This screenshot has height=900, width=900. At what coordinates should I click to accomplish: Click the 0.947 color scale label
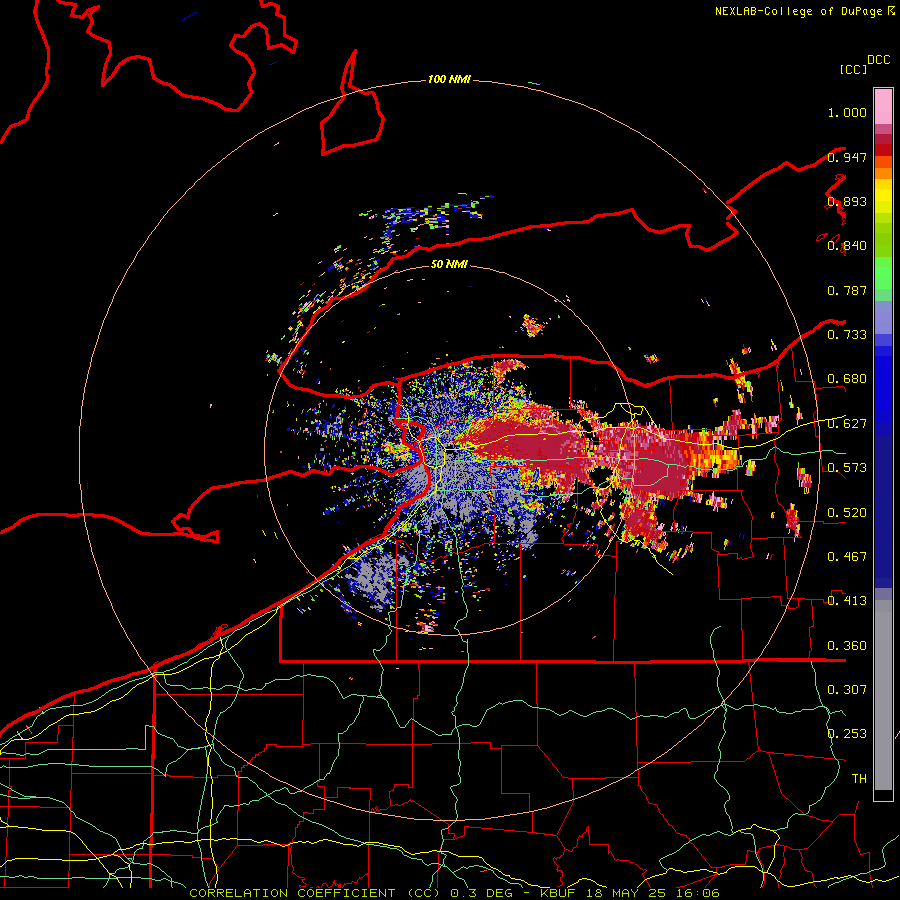[847, 157]
